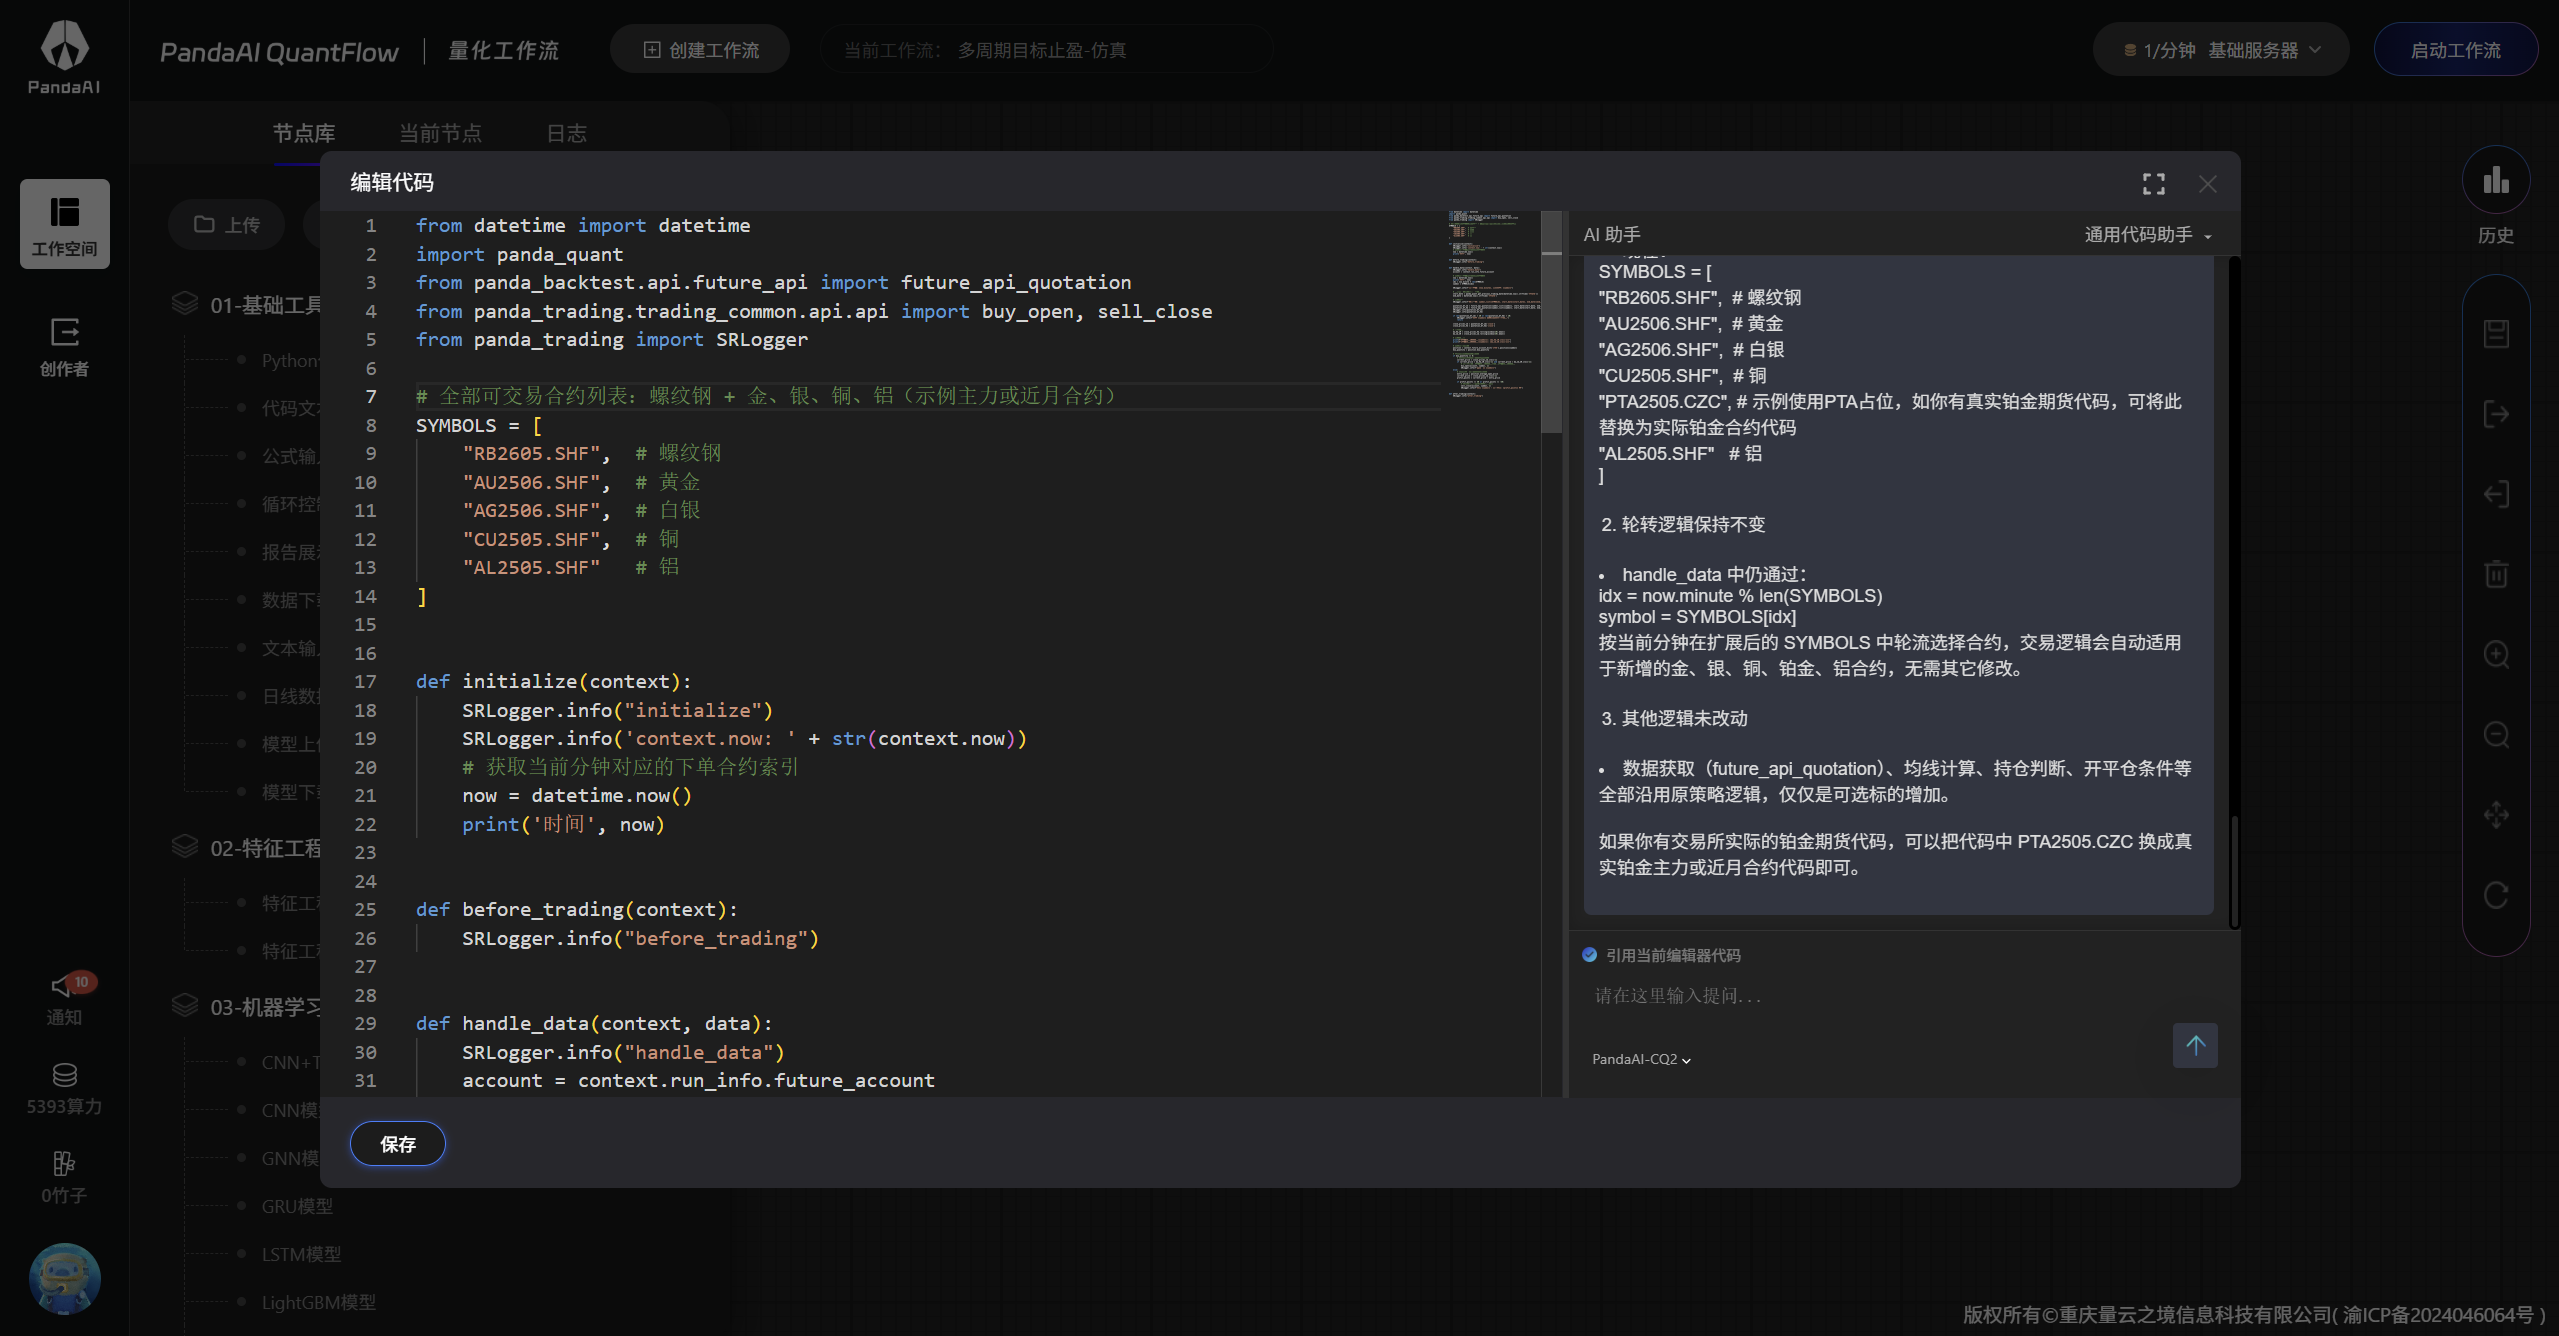This screenshot has height=1336, width=2559.
Task: Click the 02-特征工程 layers icon
Action: click(185, 847)
